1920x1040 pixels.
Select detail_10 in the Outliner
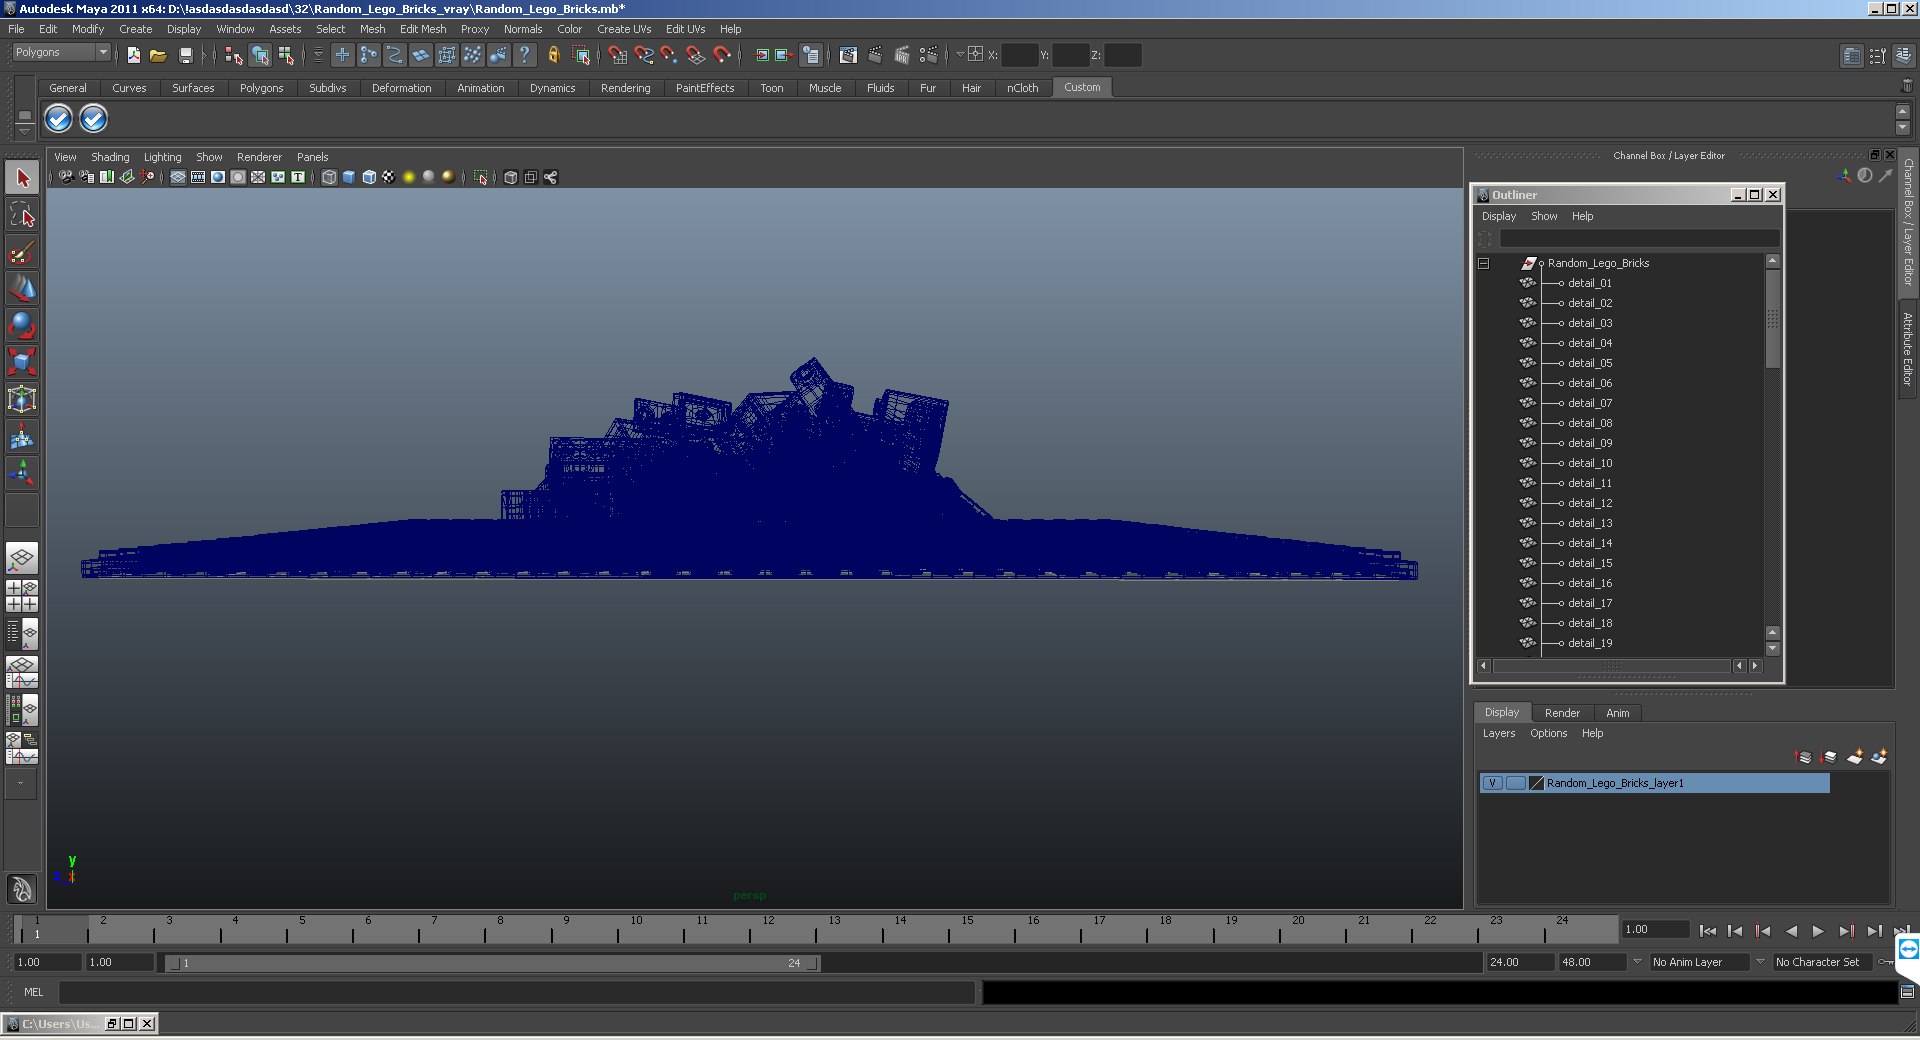pyautogui.click(x=1590, y=463)
